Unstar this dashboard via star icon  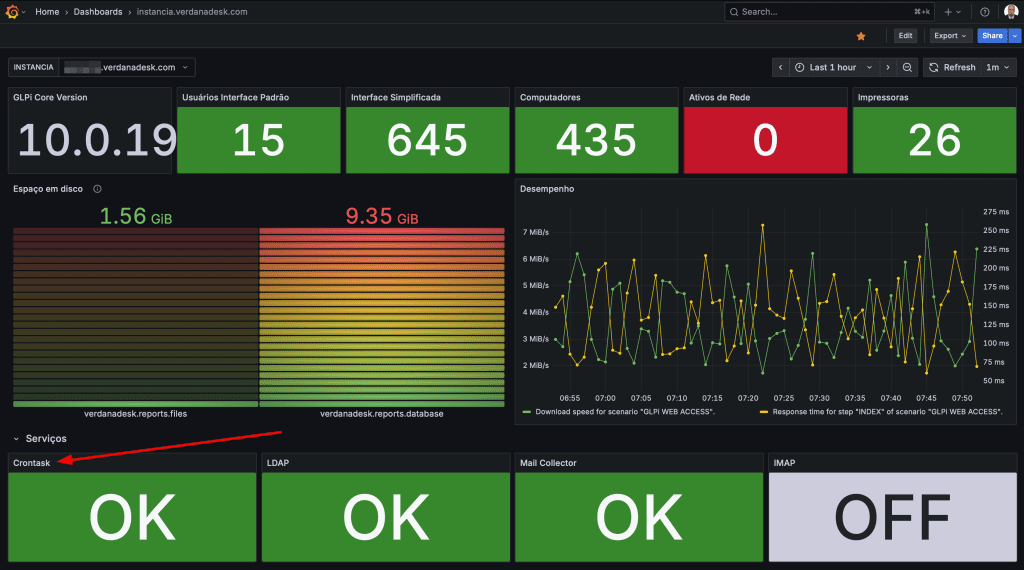(861, 36)
